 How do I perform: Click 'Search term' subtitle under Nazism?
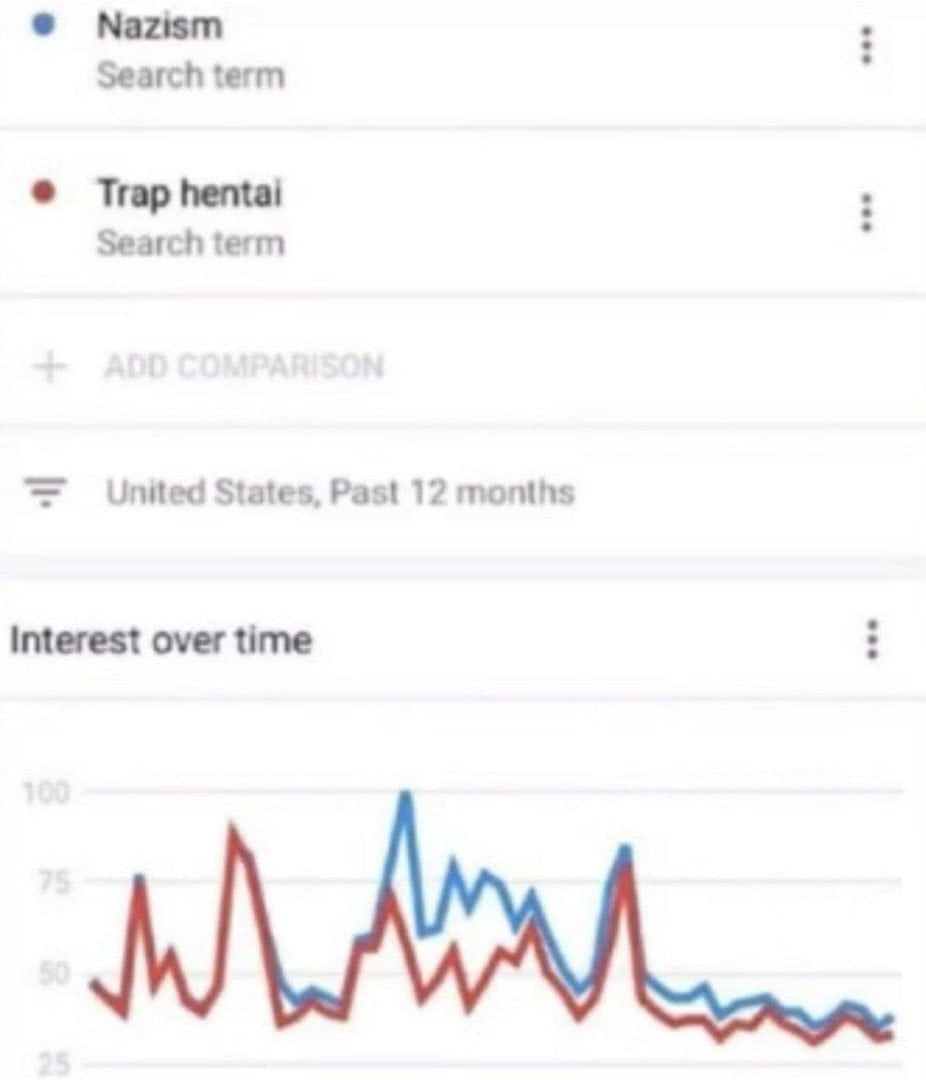coord(190,76)
